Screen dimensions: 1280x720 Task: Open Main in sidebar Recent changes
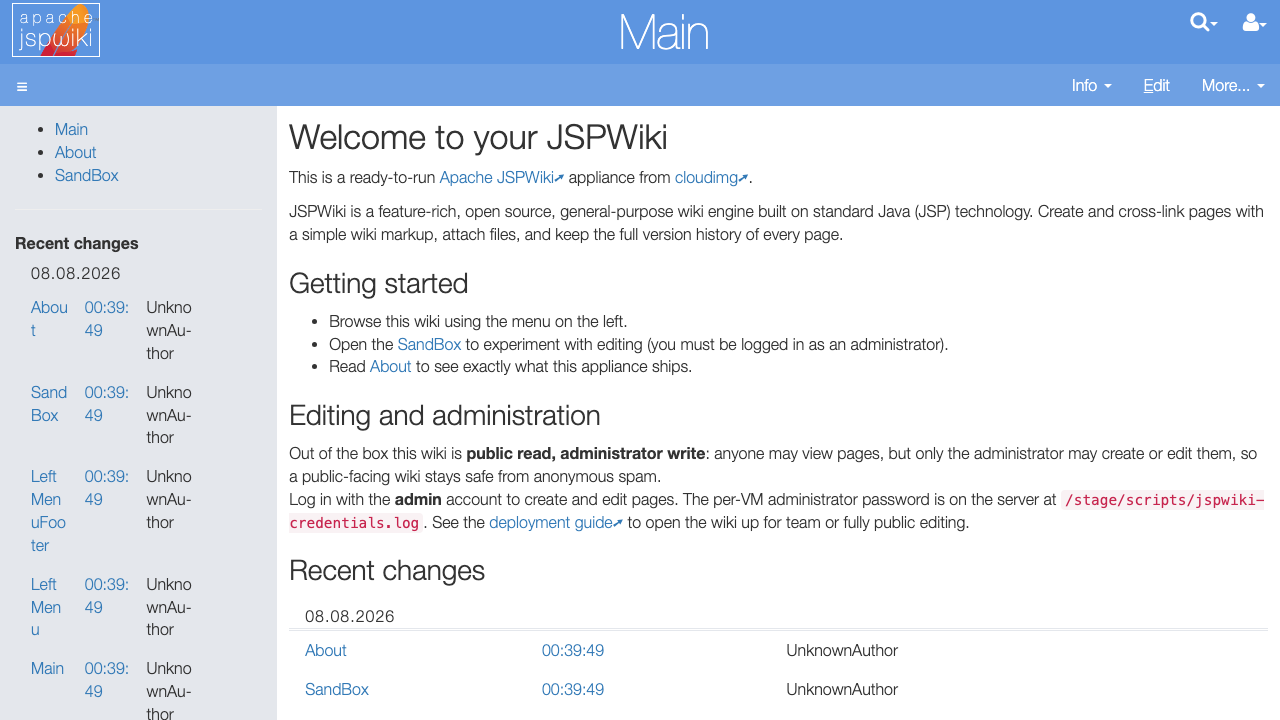[x=47, y=669]
